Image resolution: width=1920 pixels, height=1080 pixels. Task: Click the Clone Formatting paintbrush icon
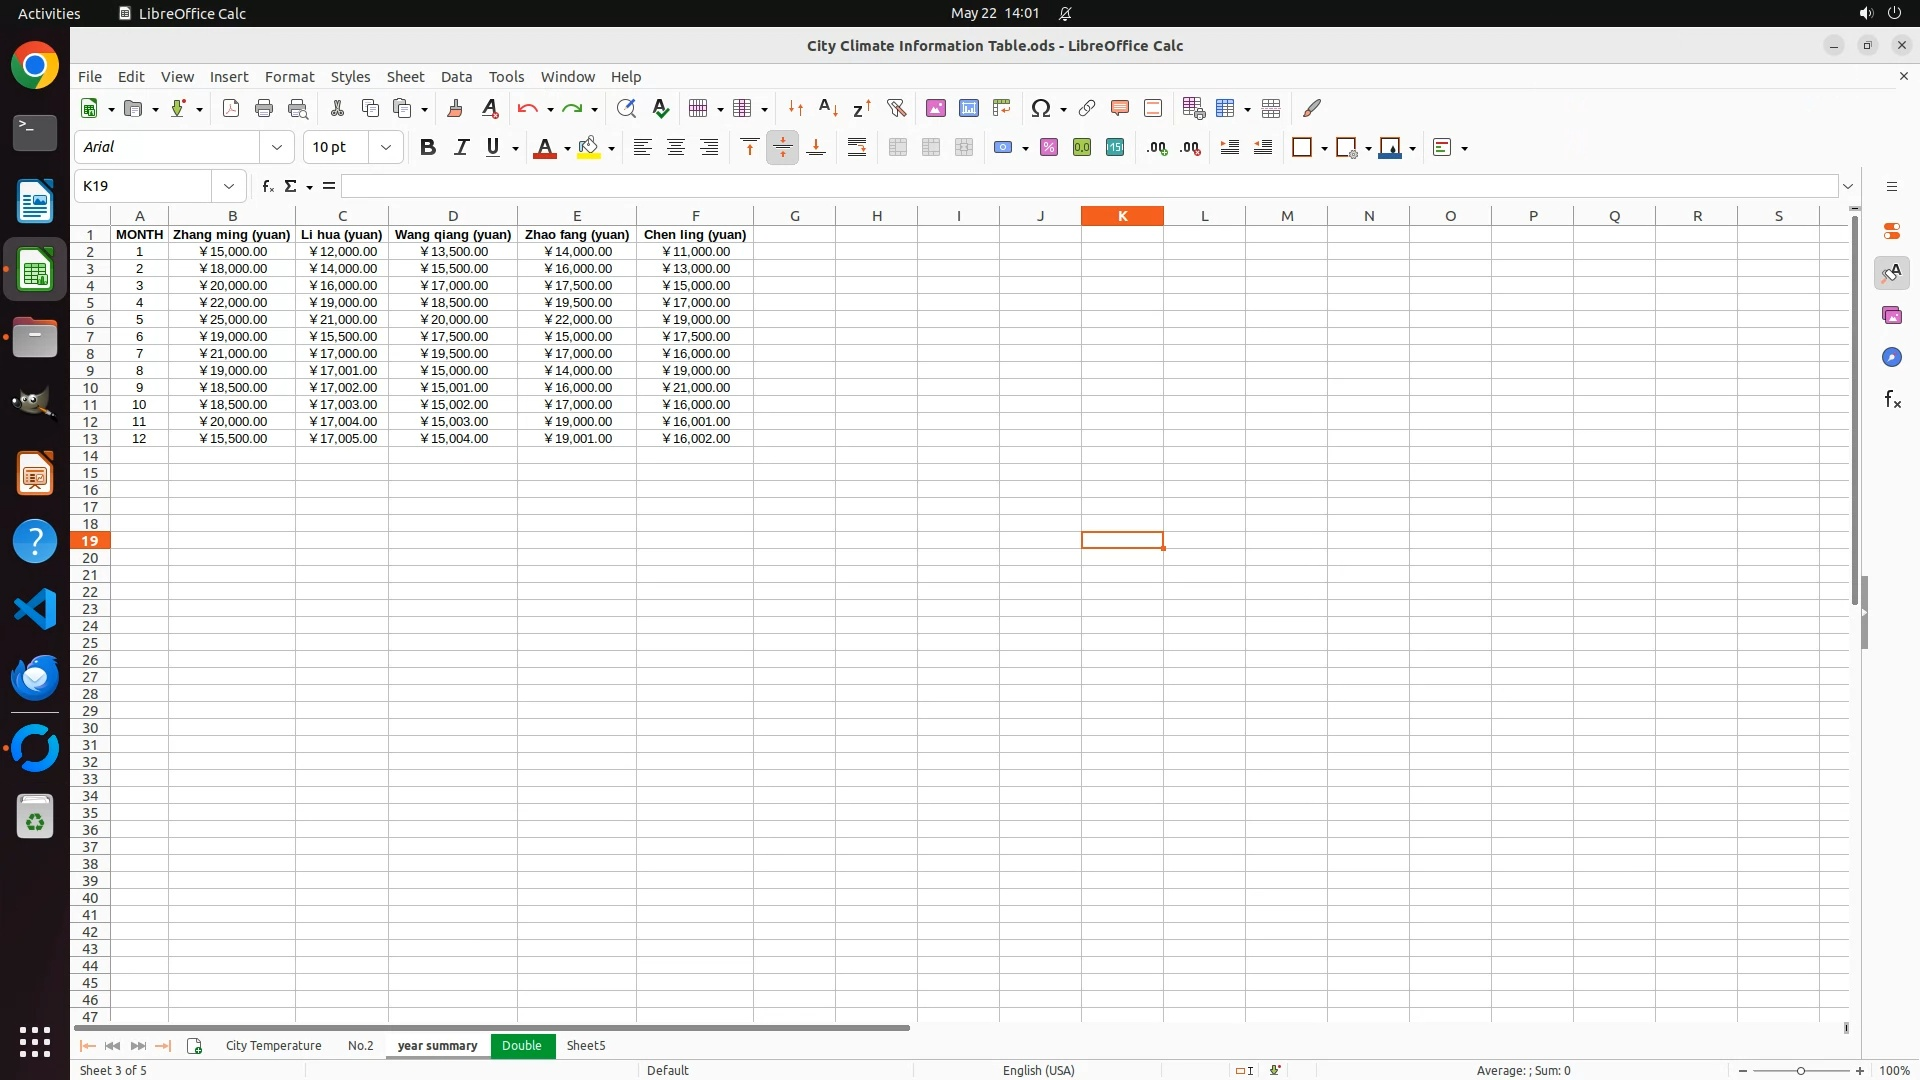[x=455, y=108]
